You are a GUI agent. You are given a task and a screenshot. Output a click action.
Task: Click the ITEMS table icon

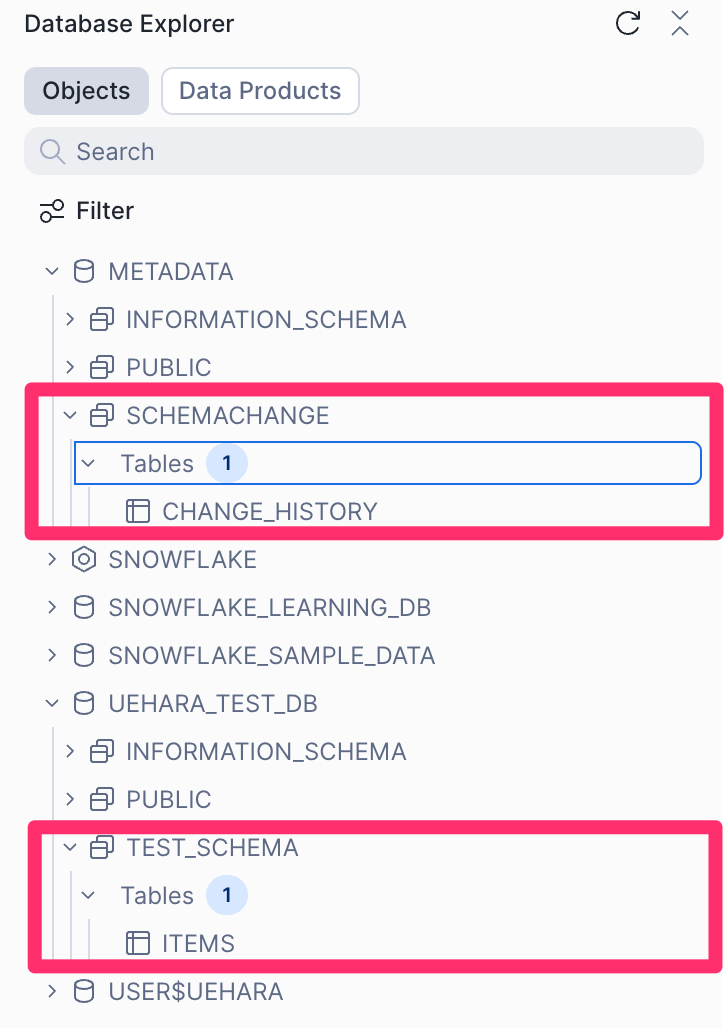[x=137, y=943]
